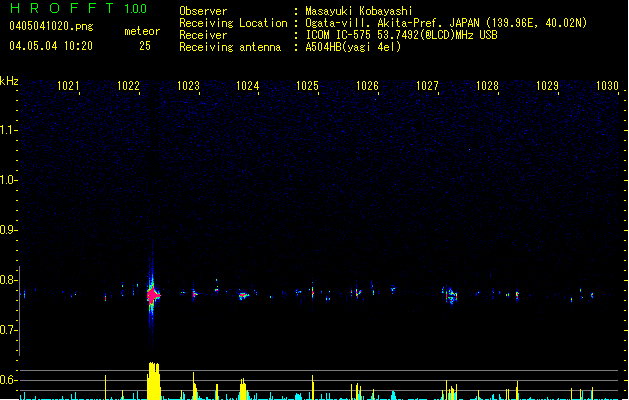Click the meteor count value 25
The height and width of the screenshot is (400, 629).
click(x=145, y=46)
